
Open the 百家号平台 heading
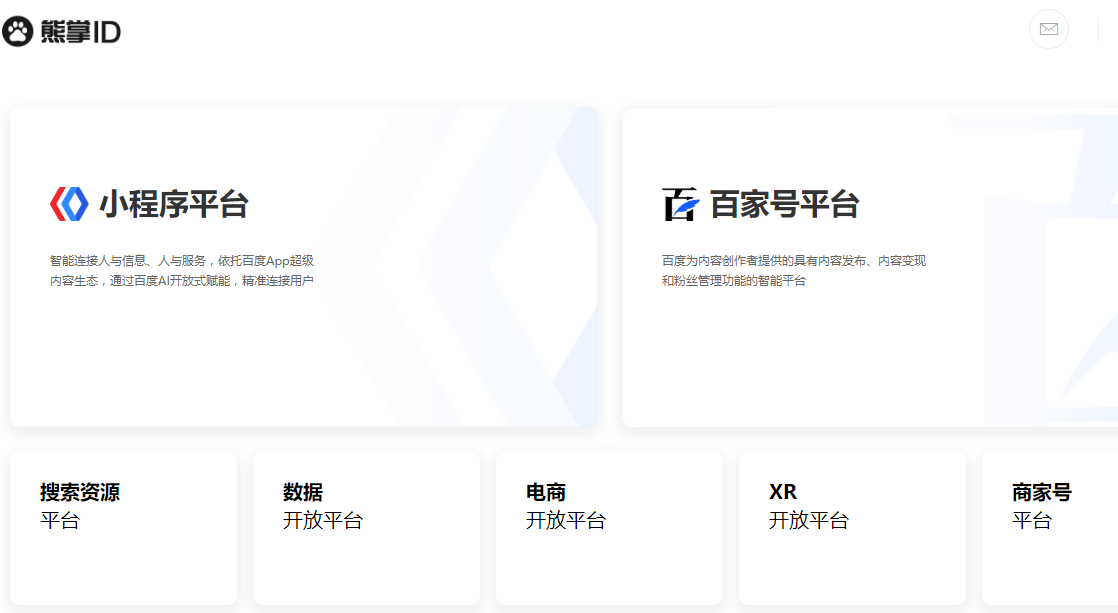784,205
